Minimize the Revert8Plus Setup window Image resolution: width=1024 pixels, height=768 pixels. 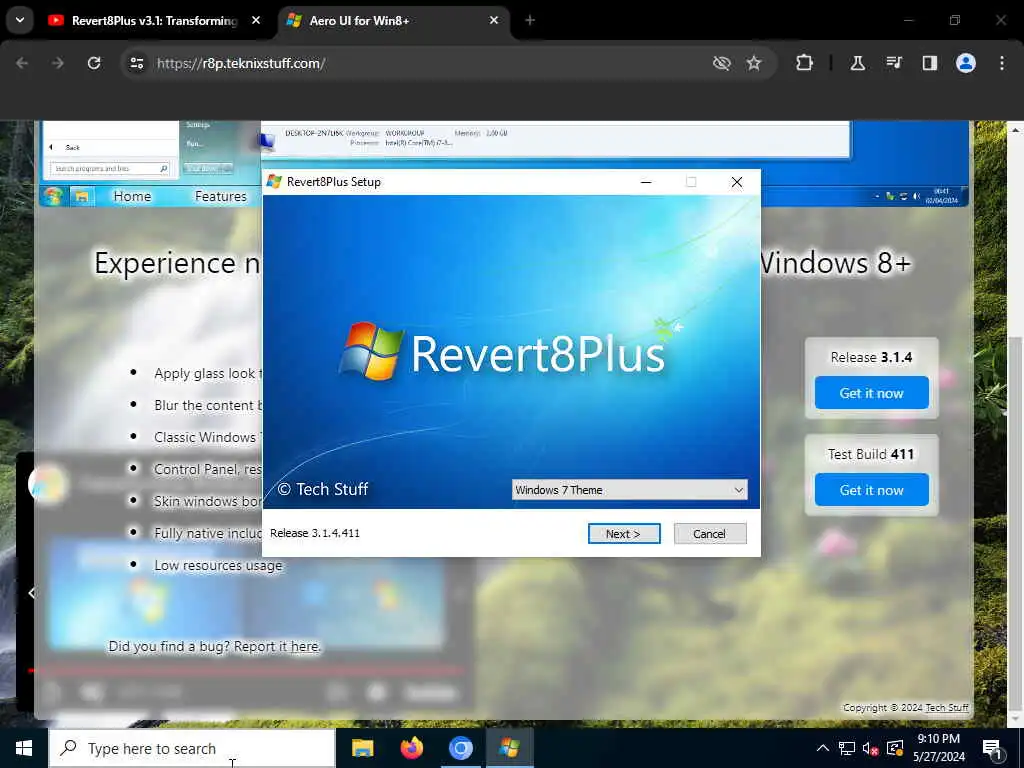point(646,182)
